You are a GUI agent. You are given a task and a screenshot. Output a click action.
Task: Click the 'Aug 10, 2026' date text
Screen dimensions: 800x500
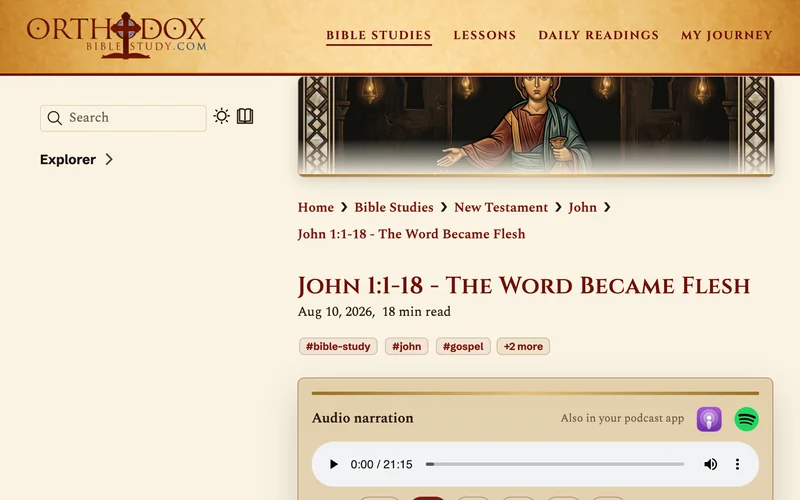tap(336, 312)
